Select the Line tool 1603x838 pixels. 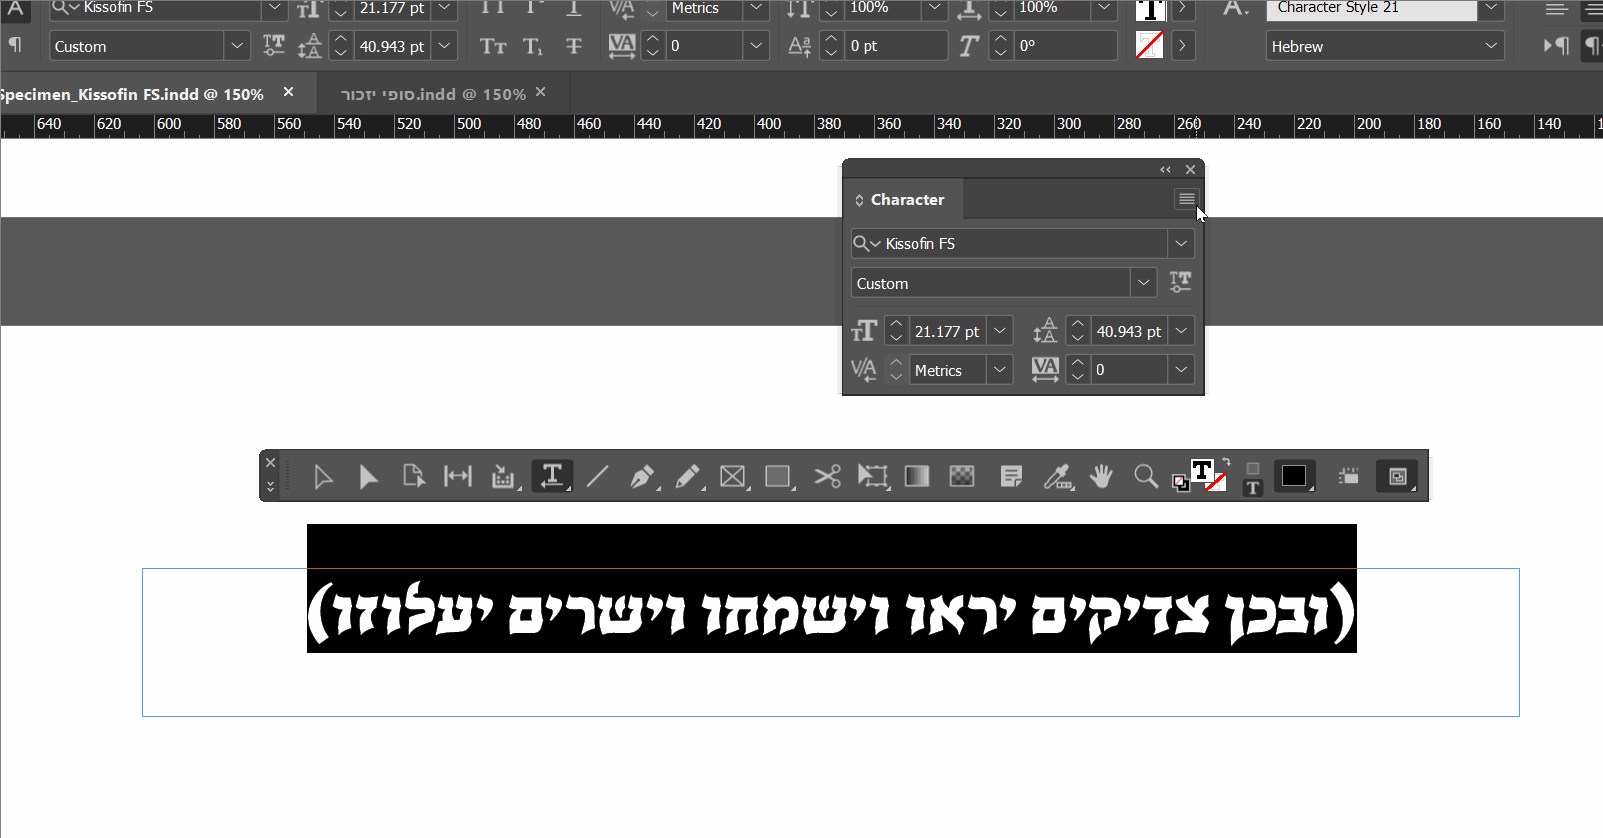(597, 476)
